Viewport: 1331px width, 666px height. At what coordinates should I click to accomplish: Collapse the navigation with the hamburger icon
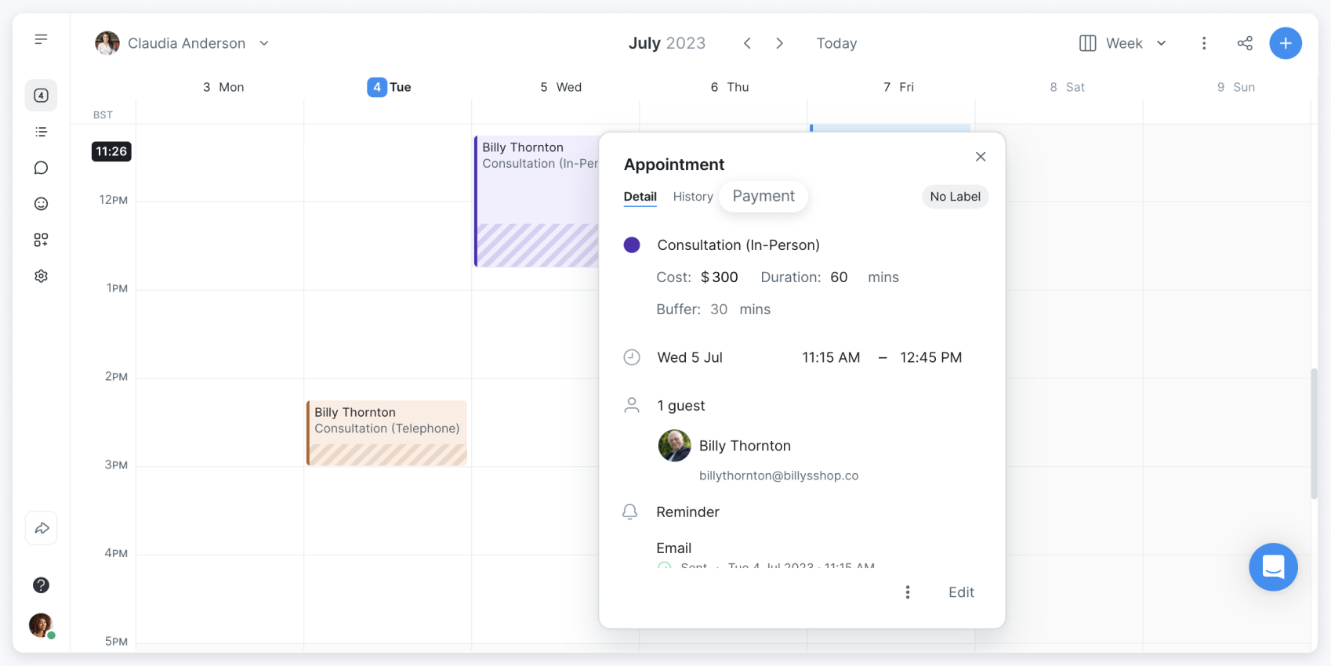[40, 39]
